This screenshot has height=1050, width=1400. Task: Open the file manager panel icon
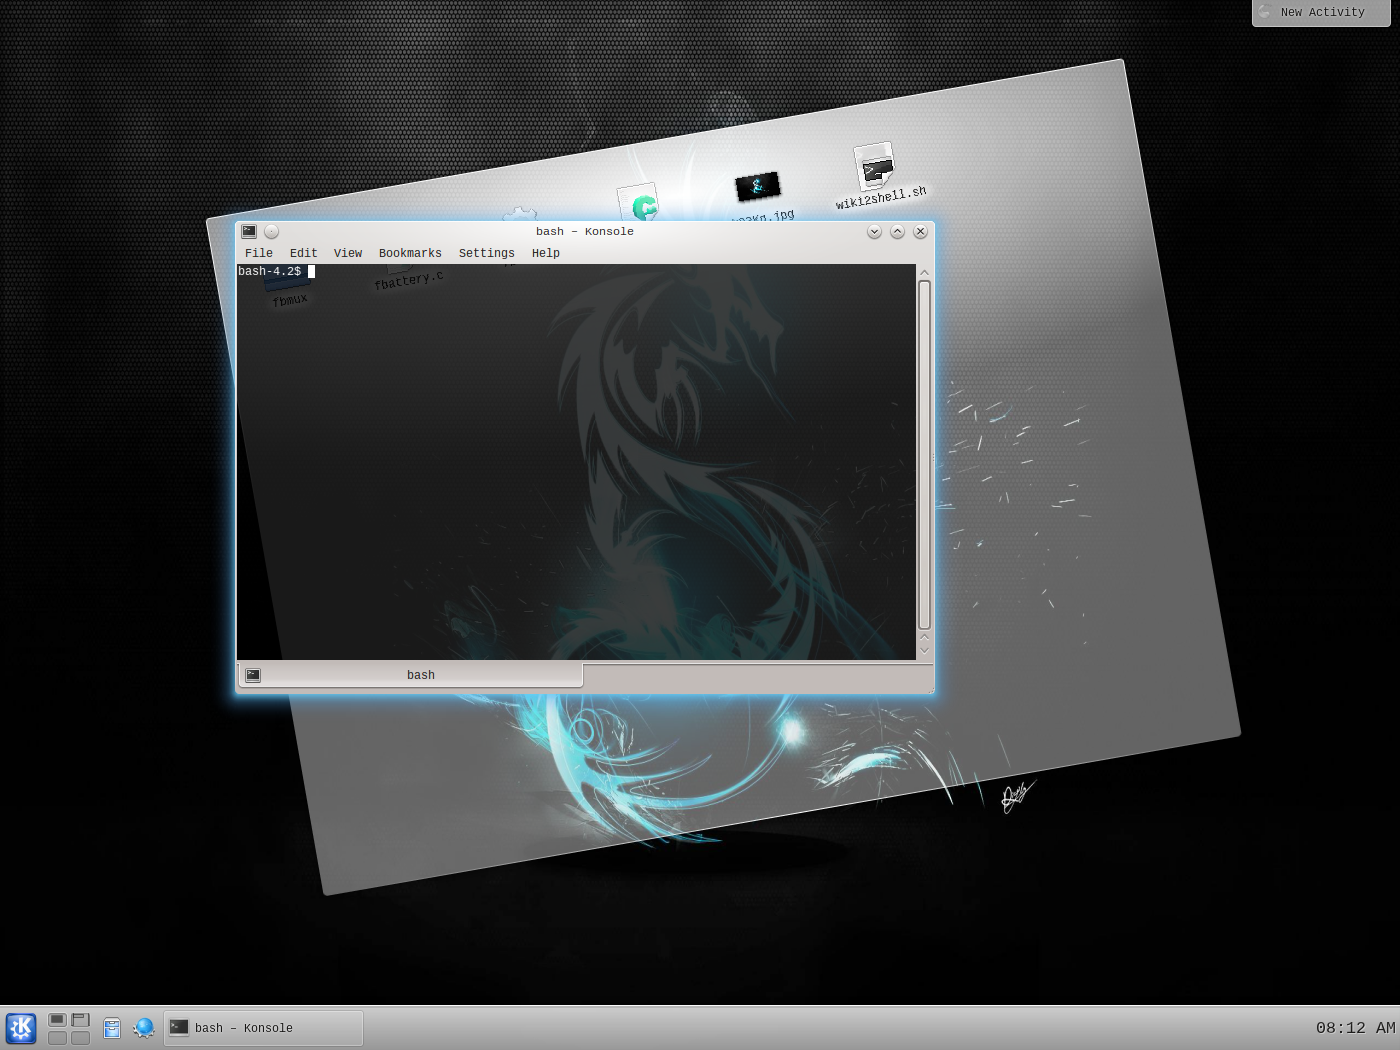pos(112,1028)
